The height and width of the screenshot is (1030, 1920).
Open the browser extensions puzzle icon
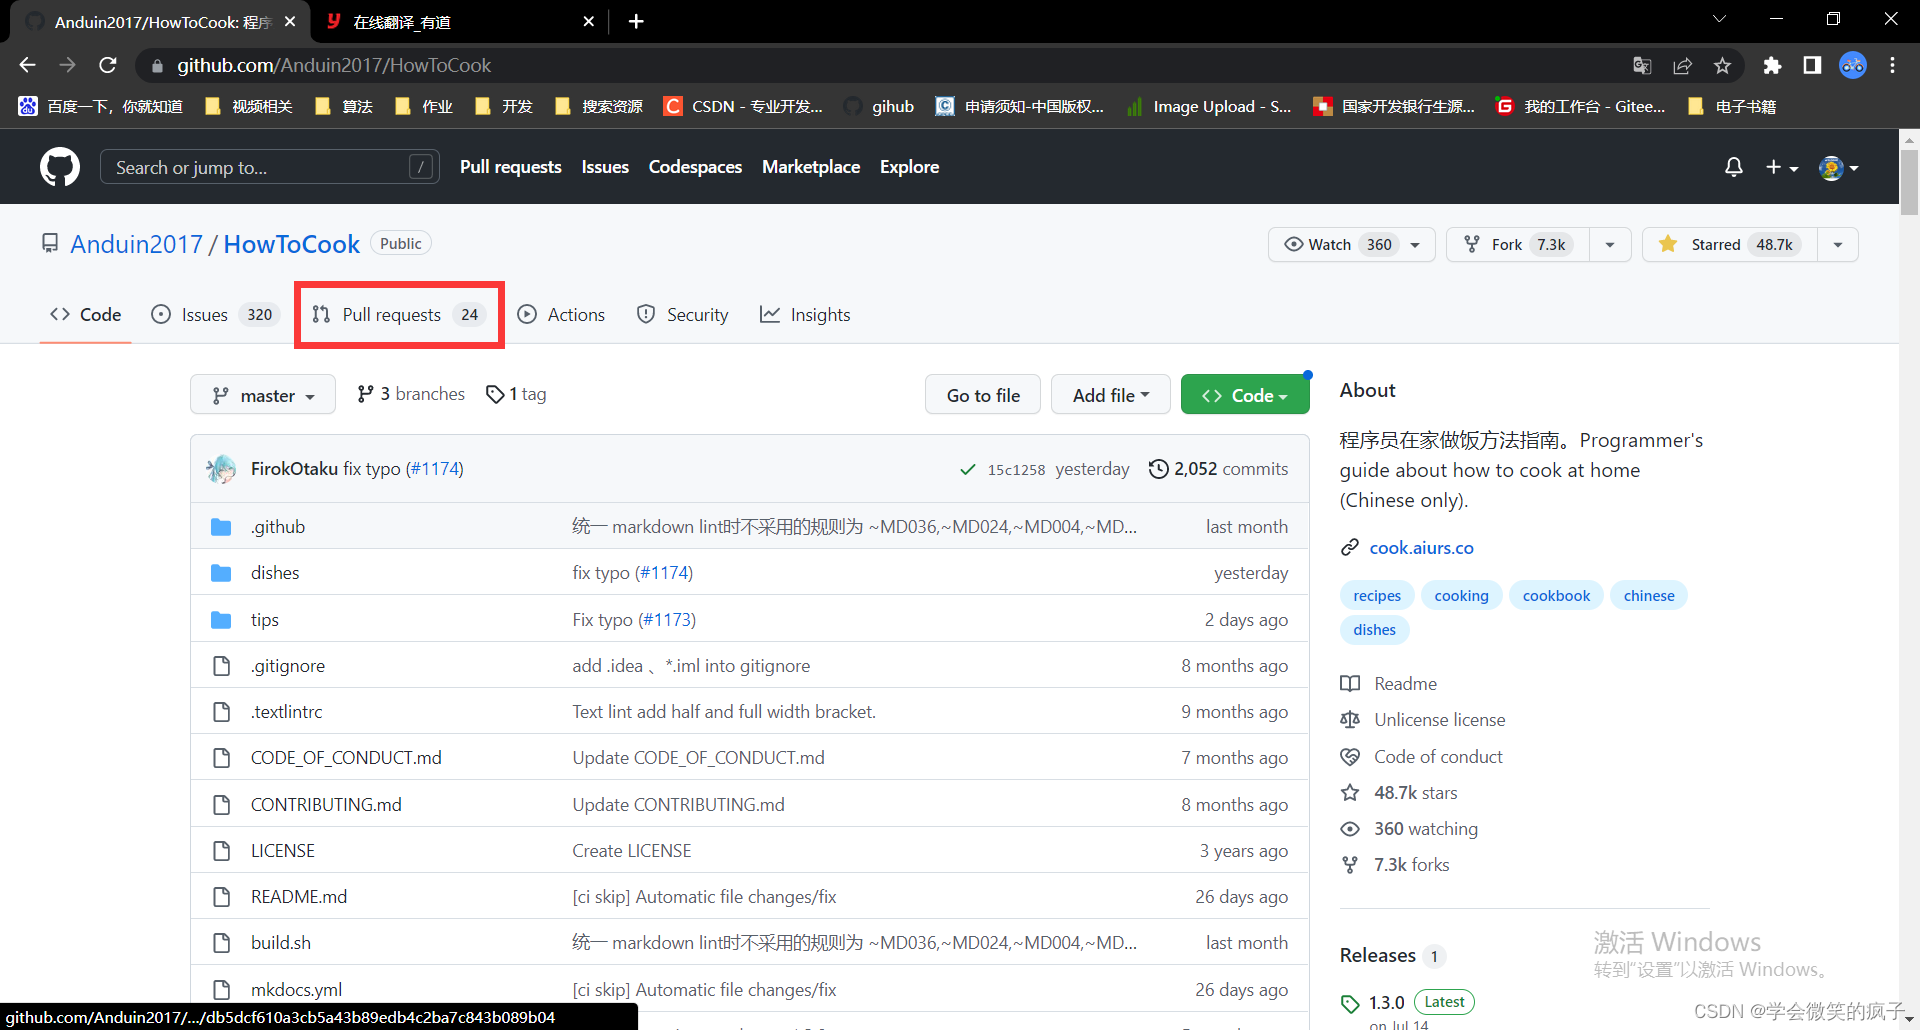pos(1772,65)
